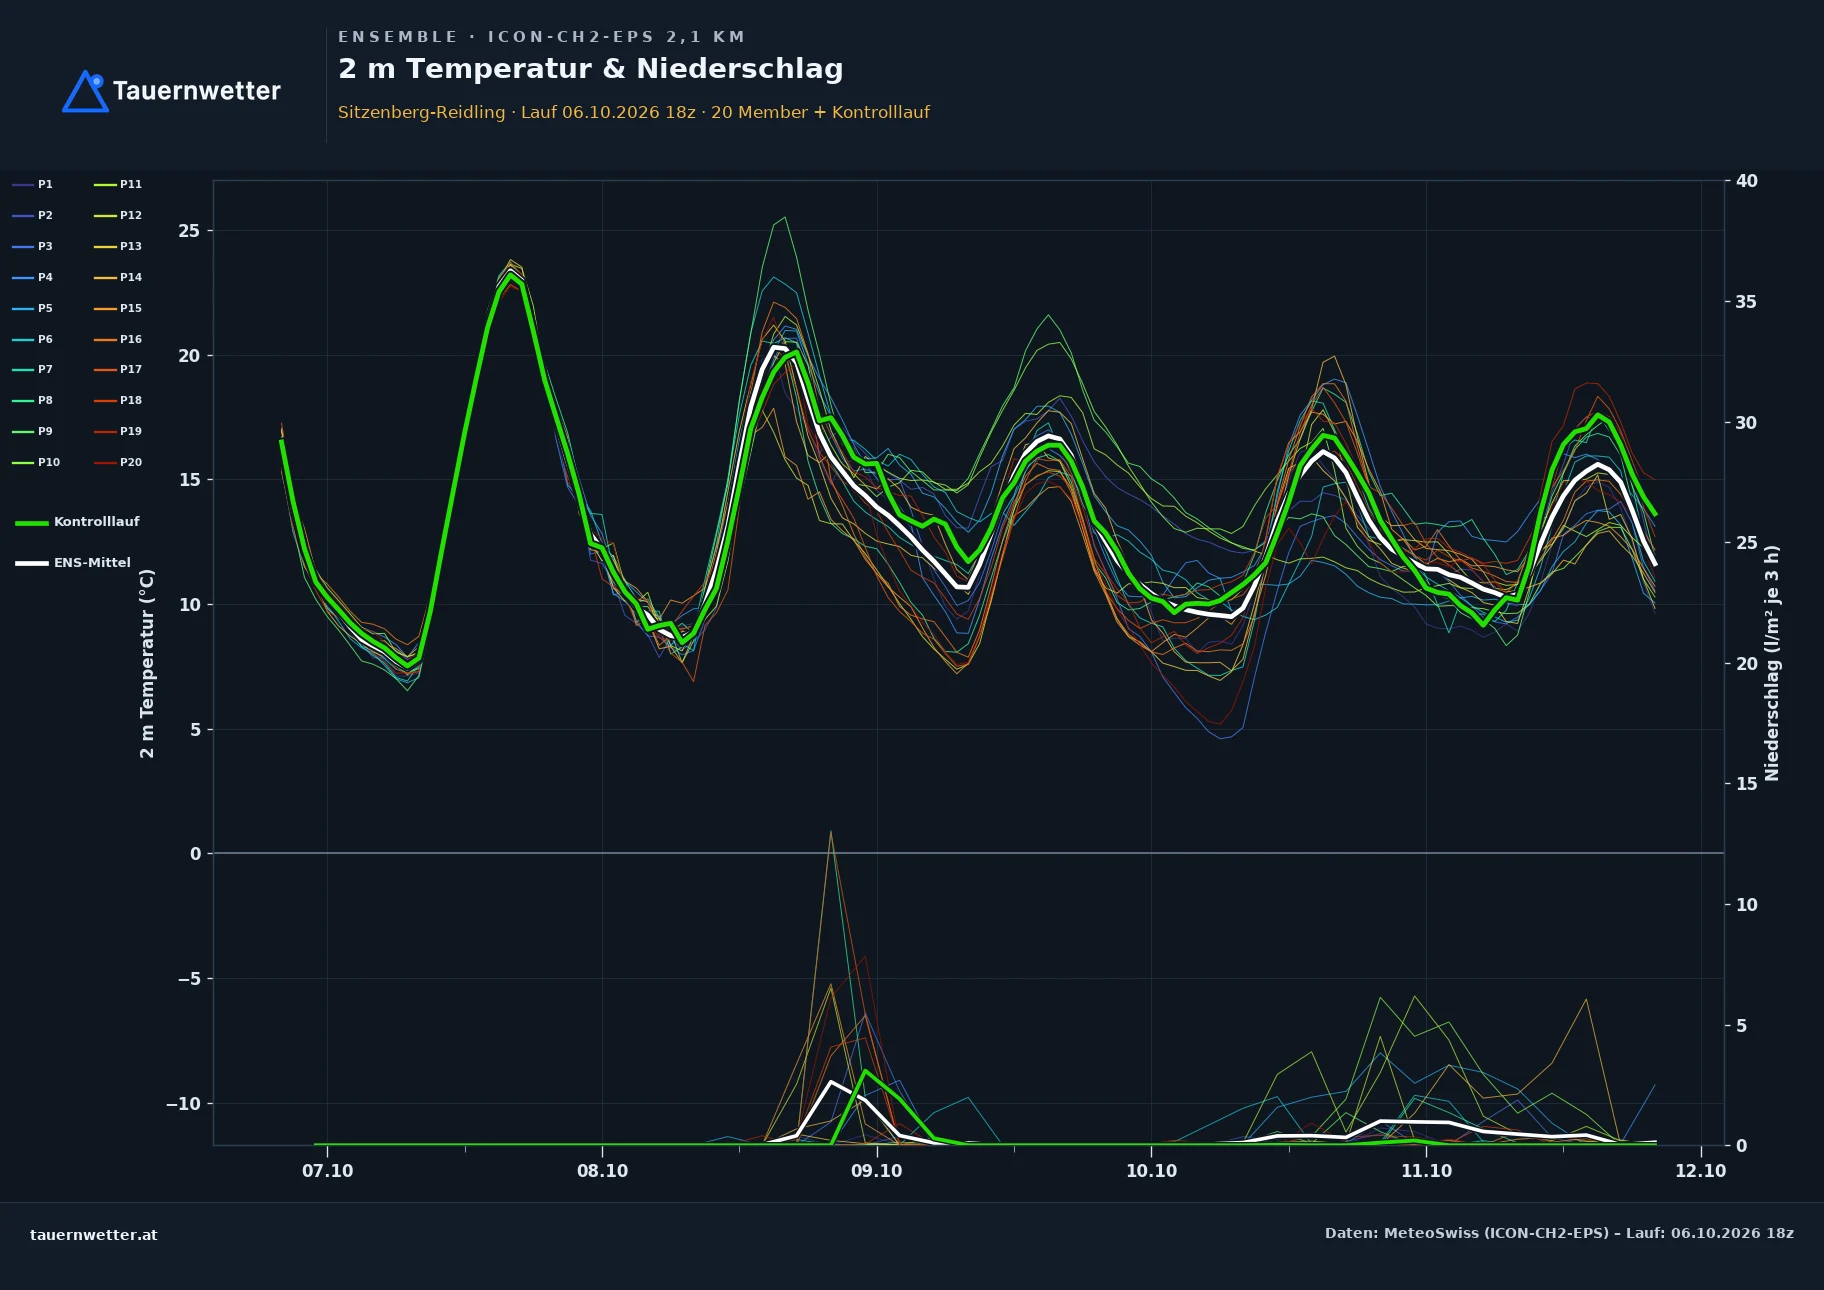Click the '2 m Temperatur (°C)' axis title
Viewport: 1824px width, 1290px height.
(x=148, y=663)
